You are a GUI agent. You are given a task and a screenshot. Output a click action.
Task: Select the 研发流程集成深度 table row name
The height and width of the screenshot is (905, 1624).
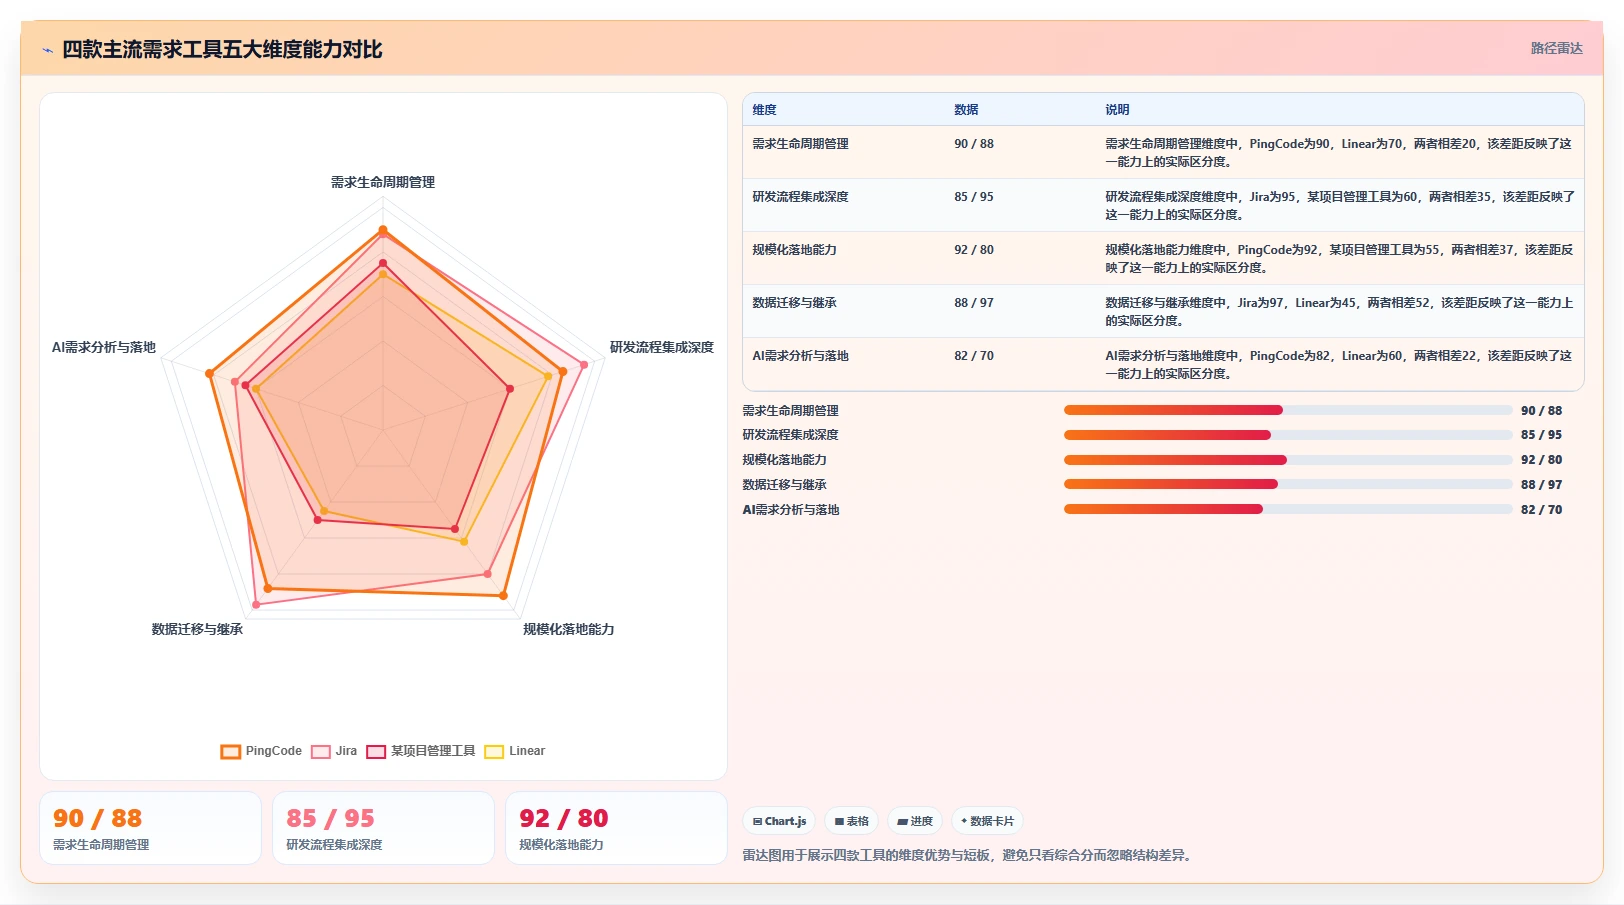(800, 197)
